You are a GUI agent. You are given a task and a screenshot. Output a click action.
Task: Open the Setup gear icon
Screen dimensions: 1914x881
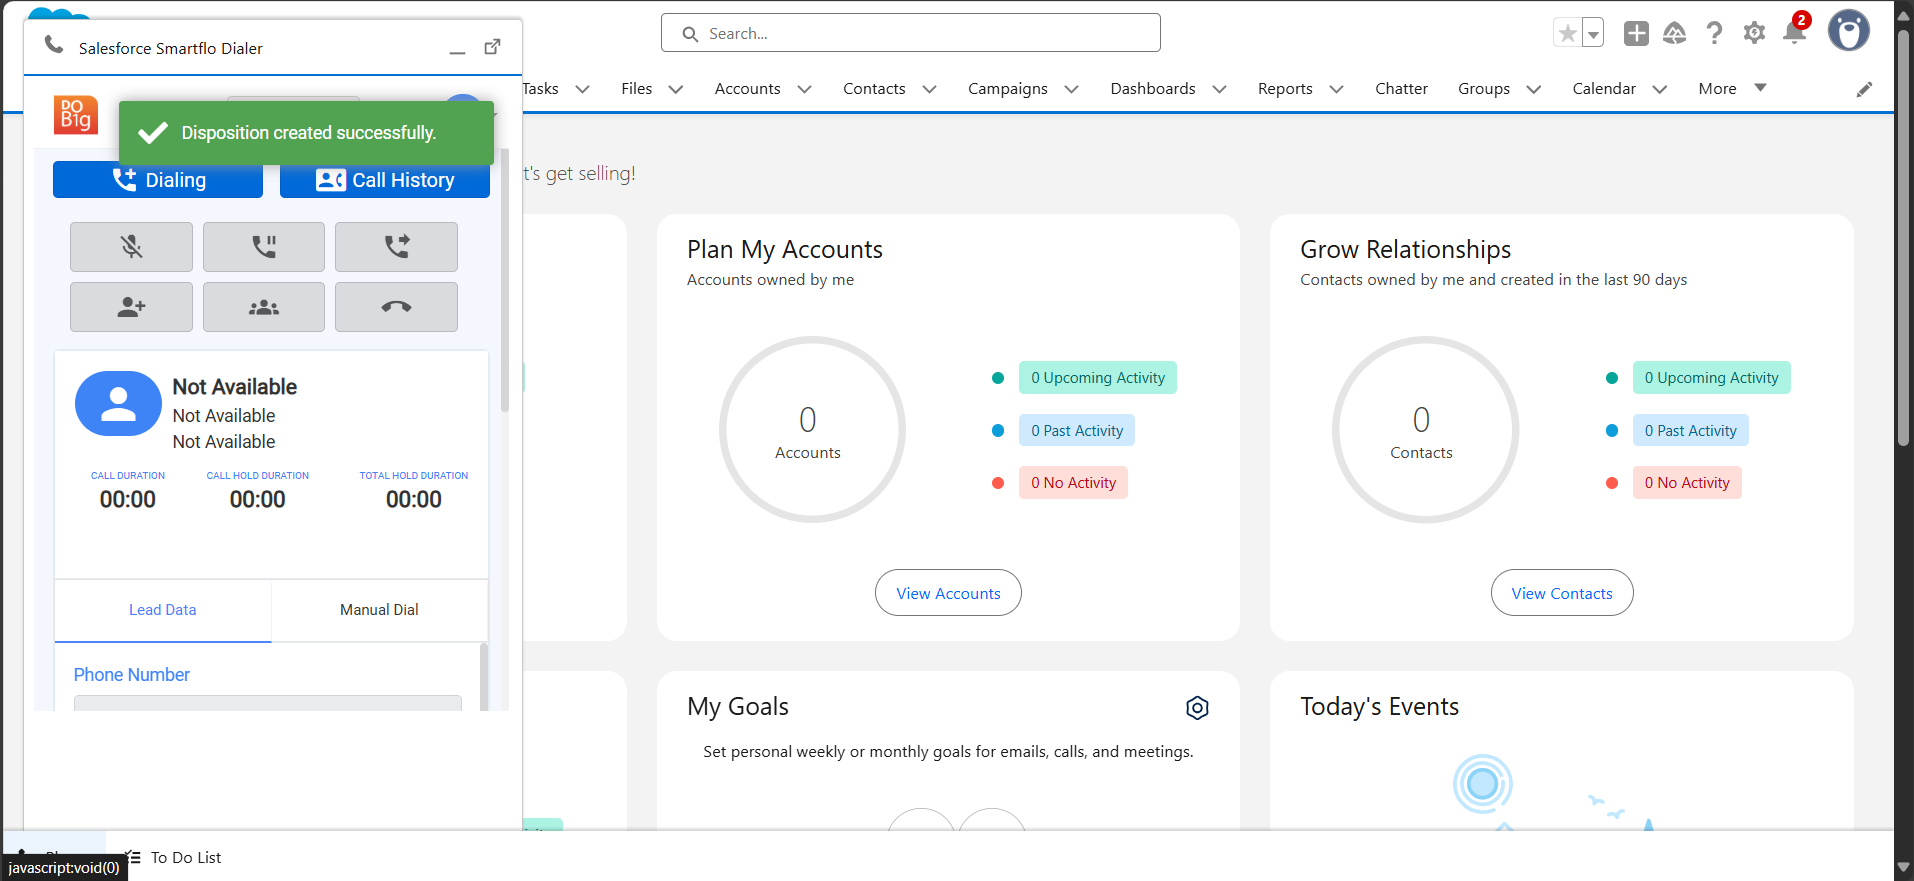click(1754, 33)
